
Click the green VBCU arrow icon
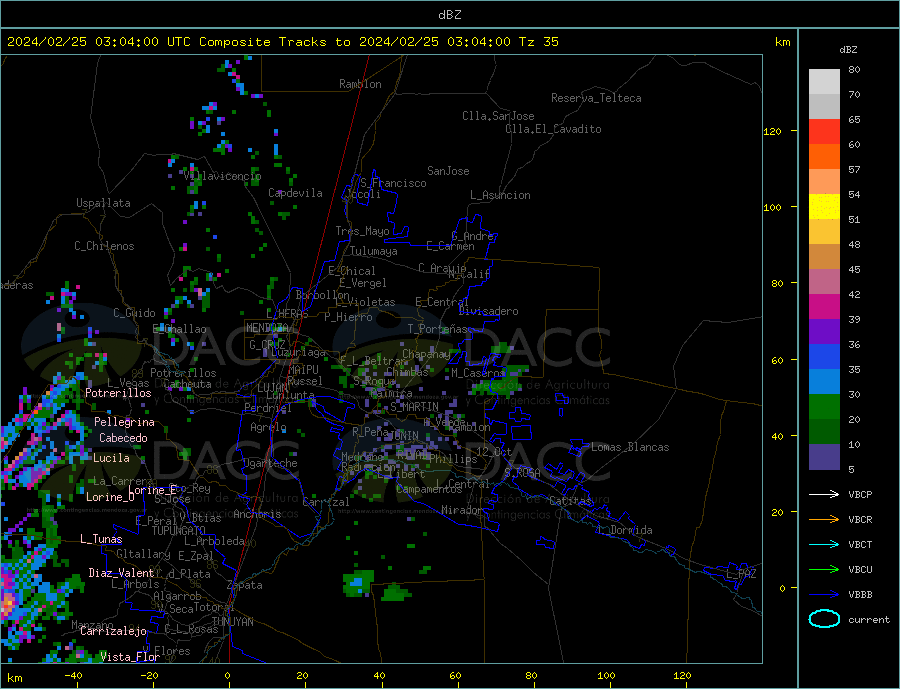[824, 570]
